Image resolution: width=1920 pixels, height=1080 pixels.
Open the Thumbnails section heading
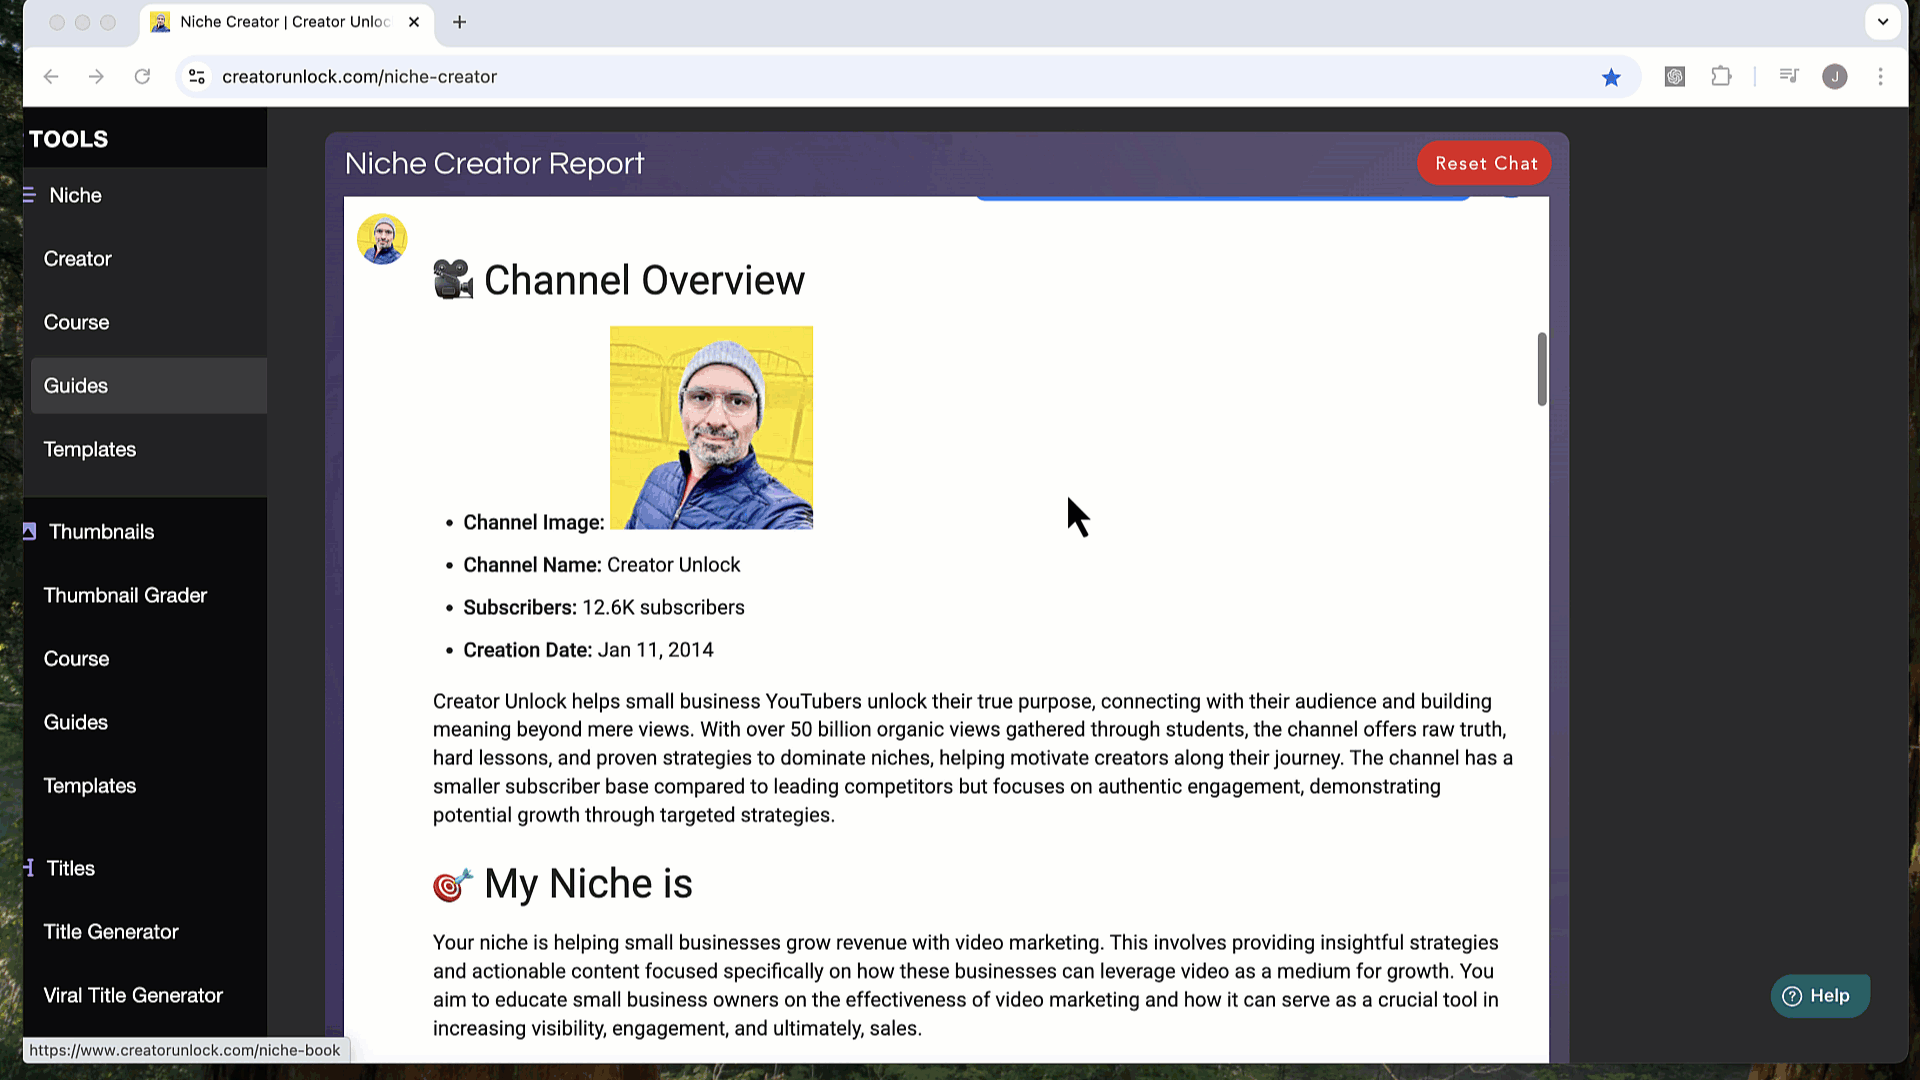101,532
